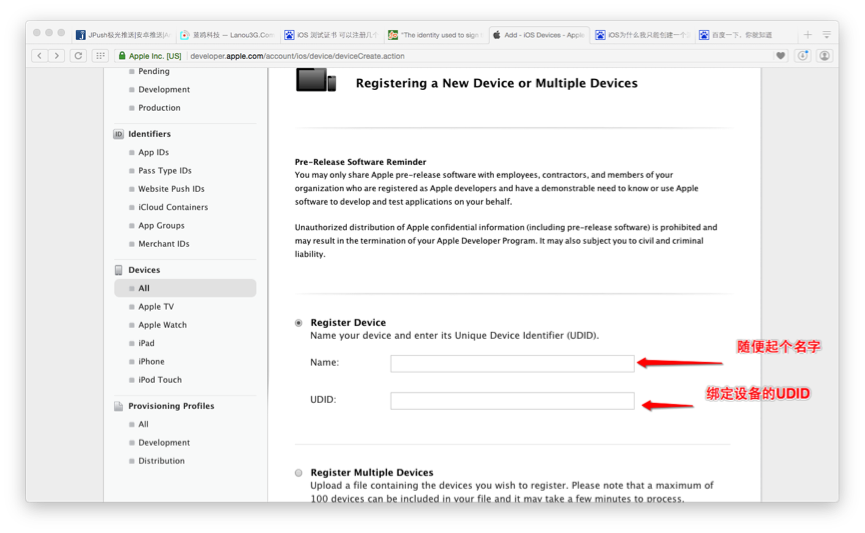Open Apple Watch devices list

pyautogui.click(x=162, y=324)
